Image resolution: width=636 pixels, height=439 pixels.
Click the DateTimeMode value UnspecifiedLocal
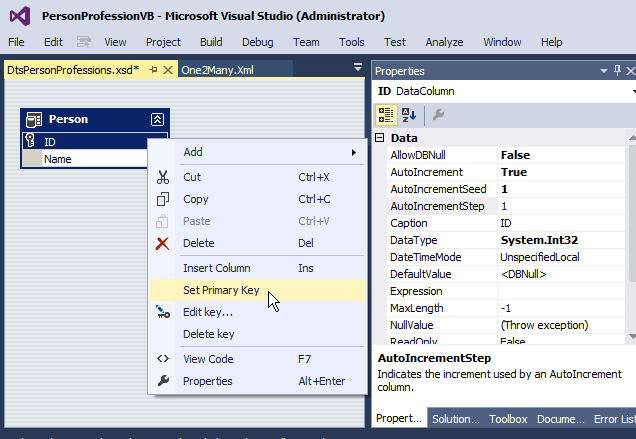(561, 257)
